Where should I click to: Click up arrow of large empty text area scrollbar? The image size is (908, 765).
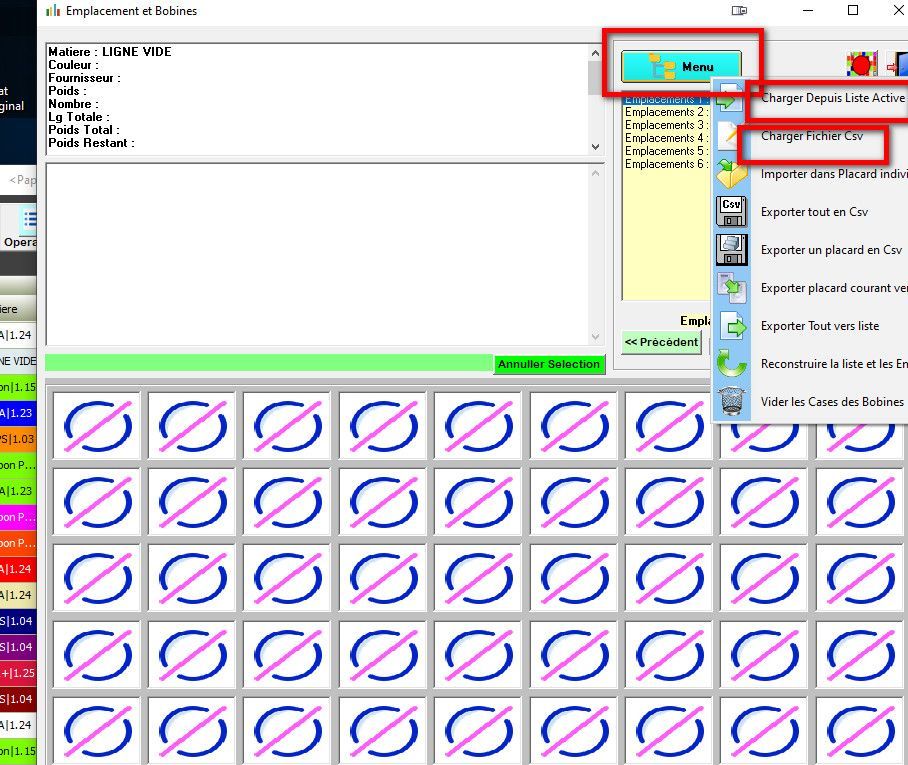pos(595,173)
